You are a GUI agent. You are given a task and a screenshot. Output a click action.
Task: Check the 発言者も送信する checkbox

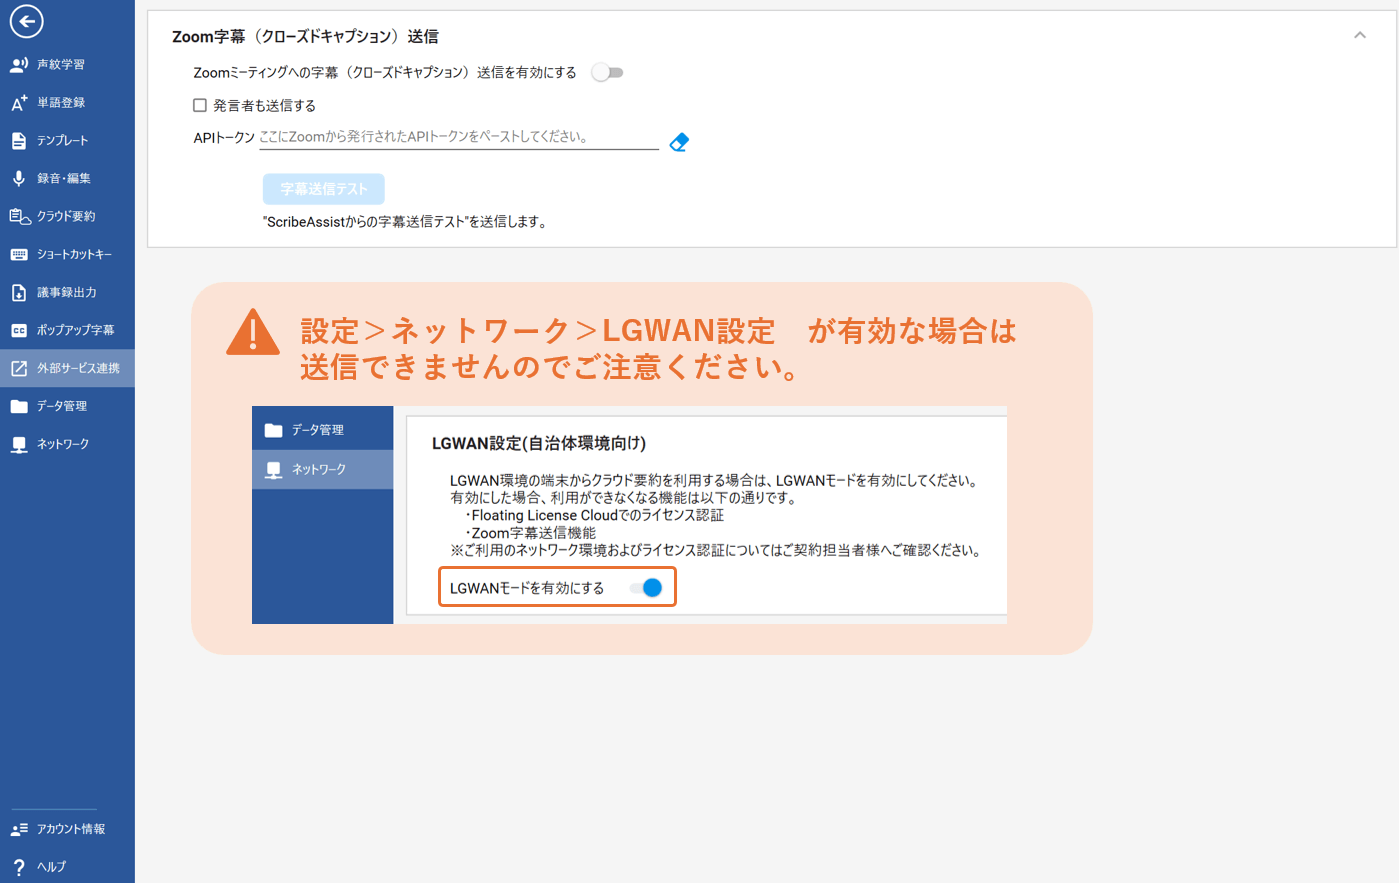[x=200, y=105]
